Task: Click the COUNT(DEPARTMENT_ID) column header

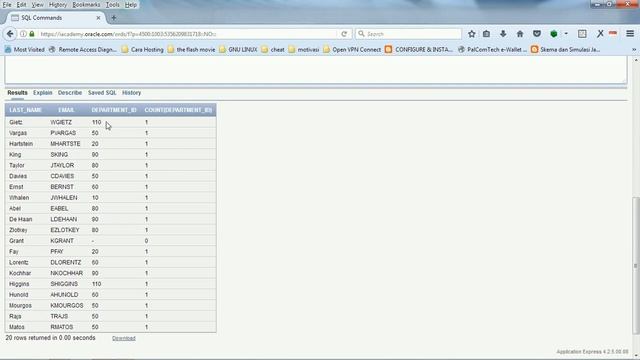Action: pyautogui.click(x=178, y=110)
